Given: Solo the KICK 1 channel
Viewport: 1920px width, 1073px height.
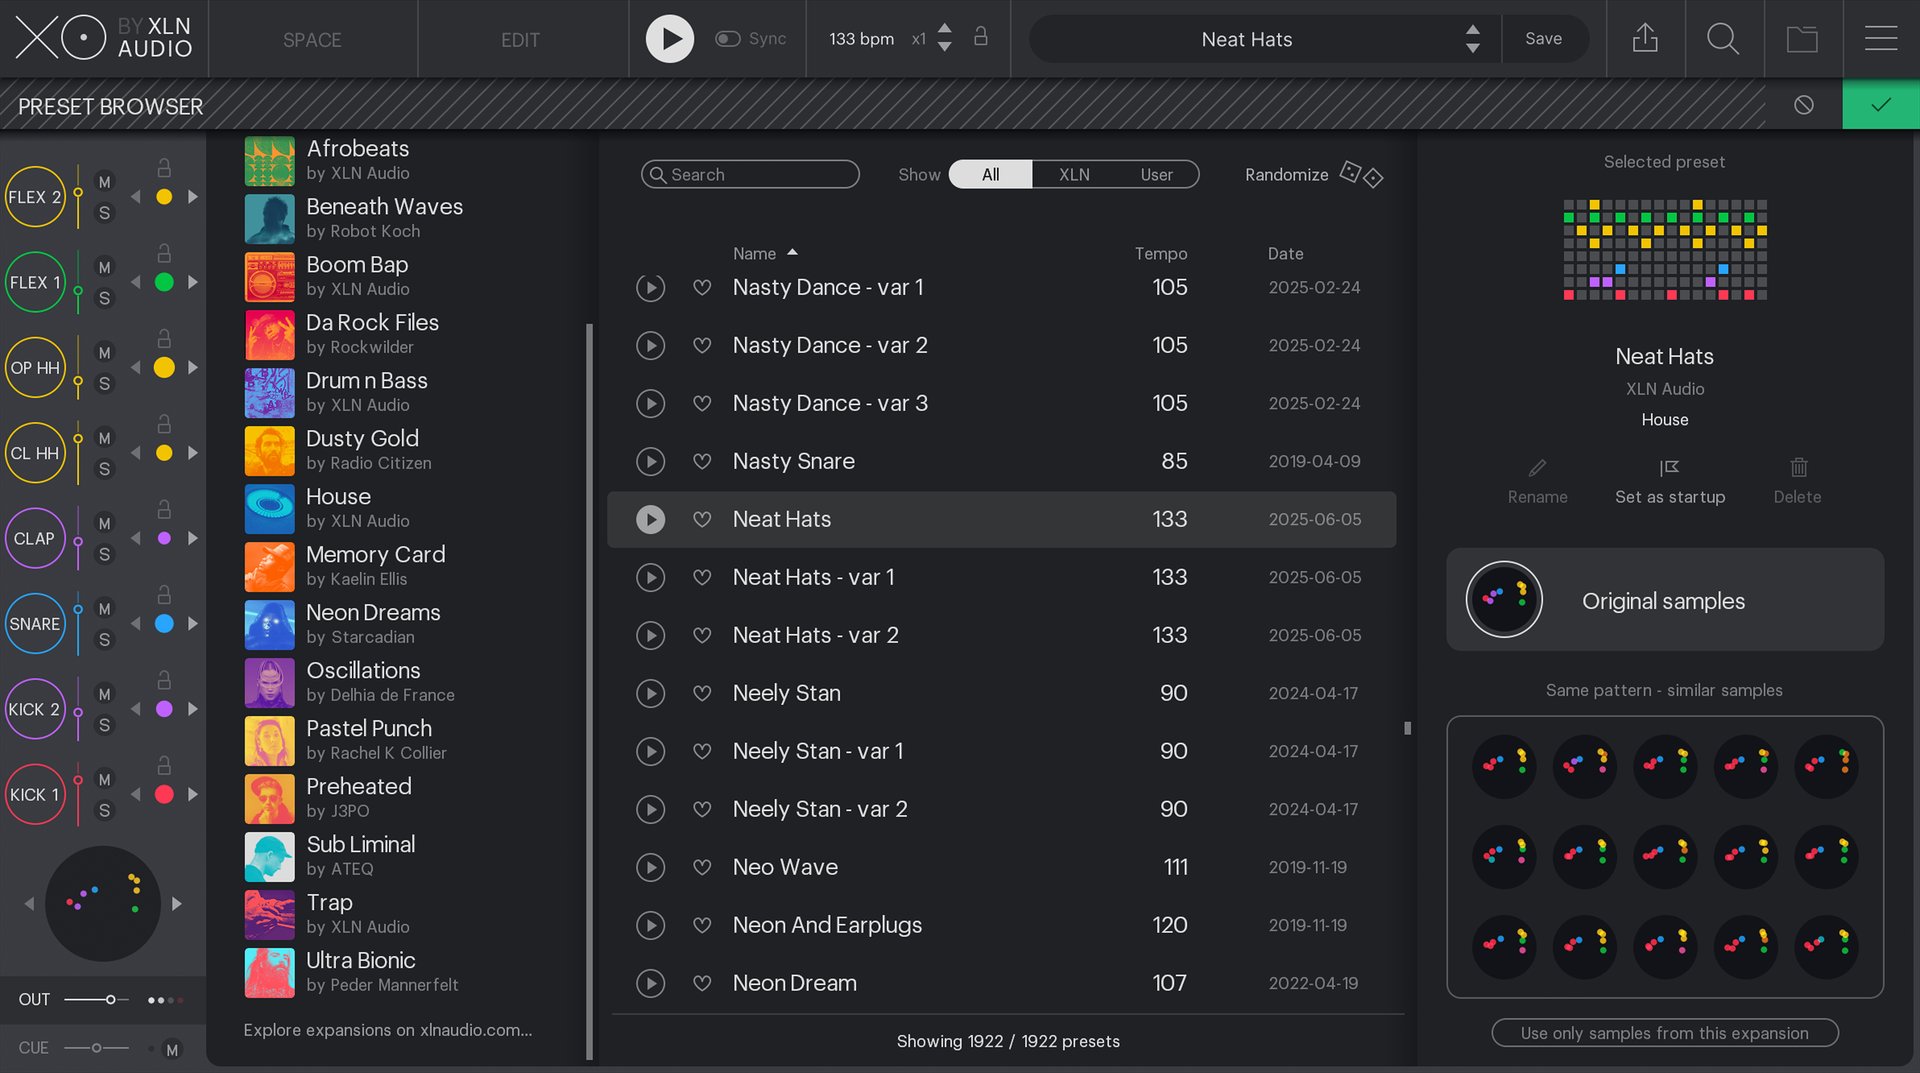Looking at the screenshot, I should (104, 811).
